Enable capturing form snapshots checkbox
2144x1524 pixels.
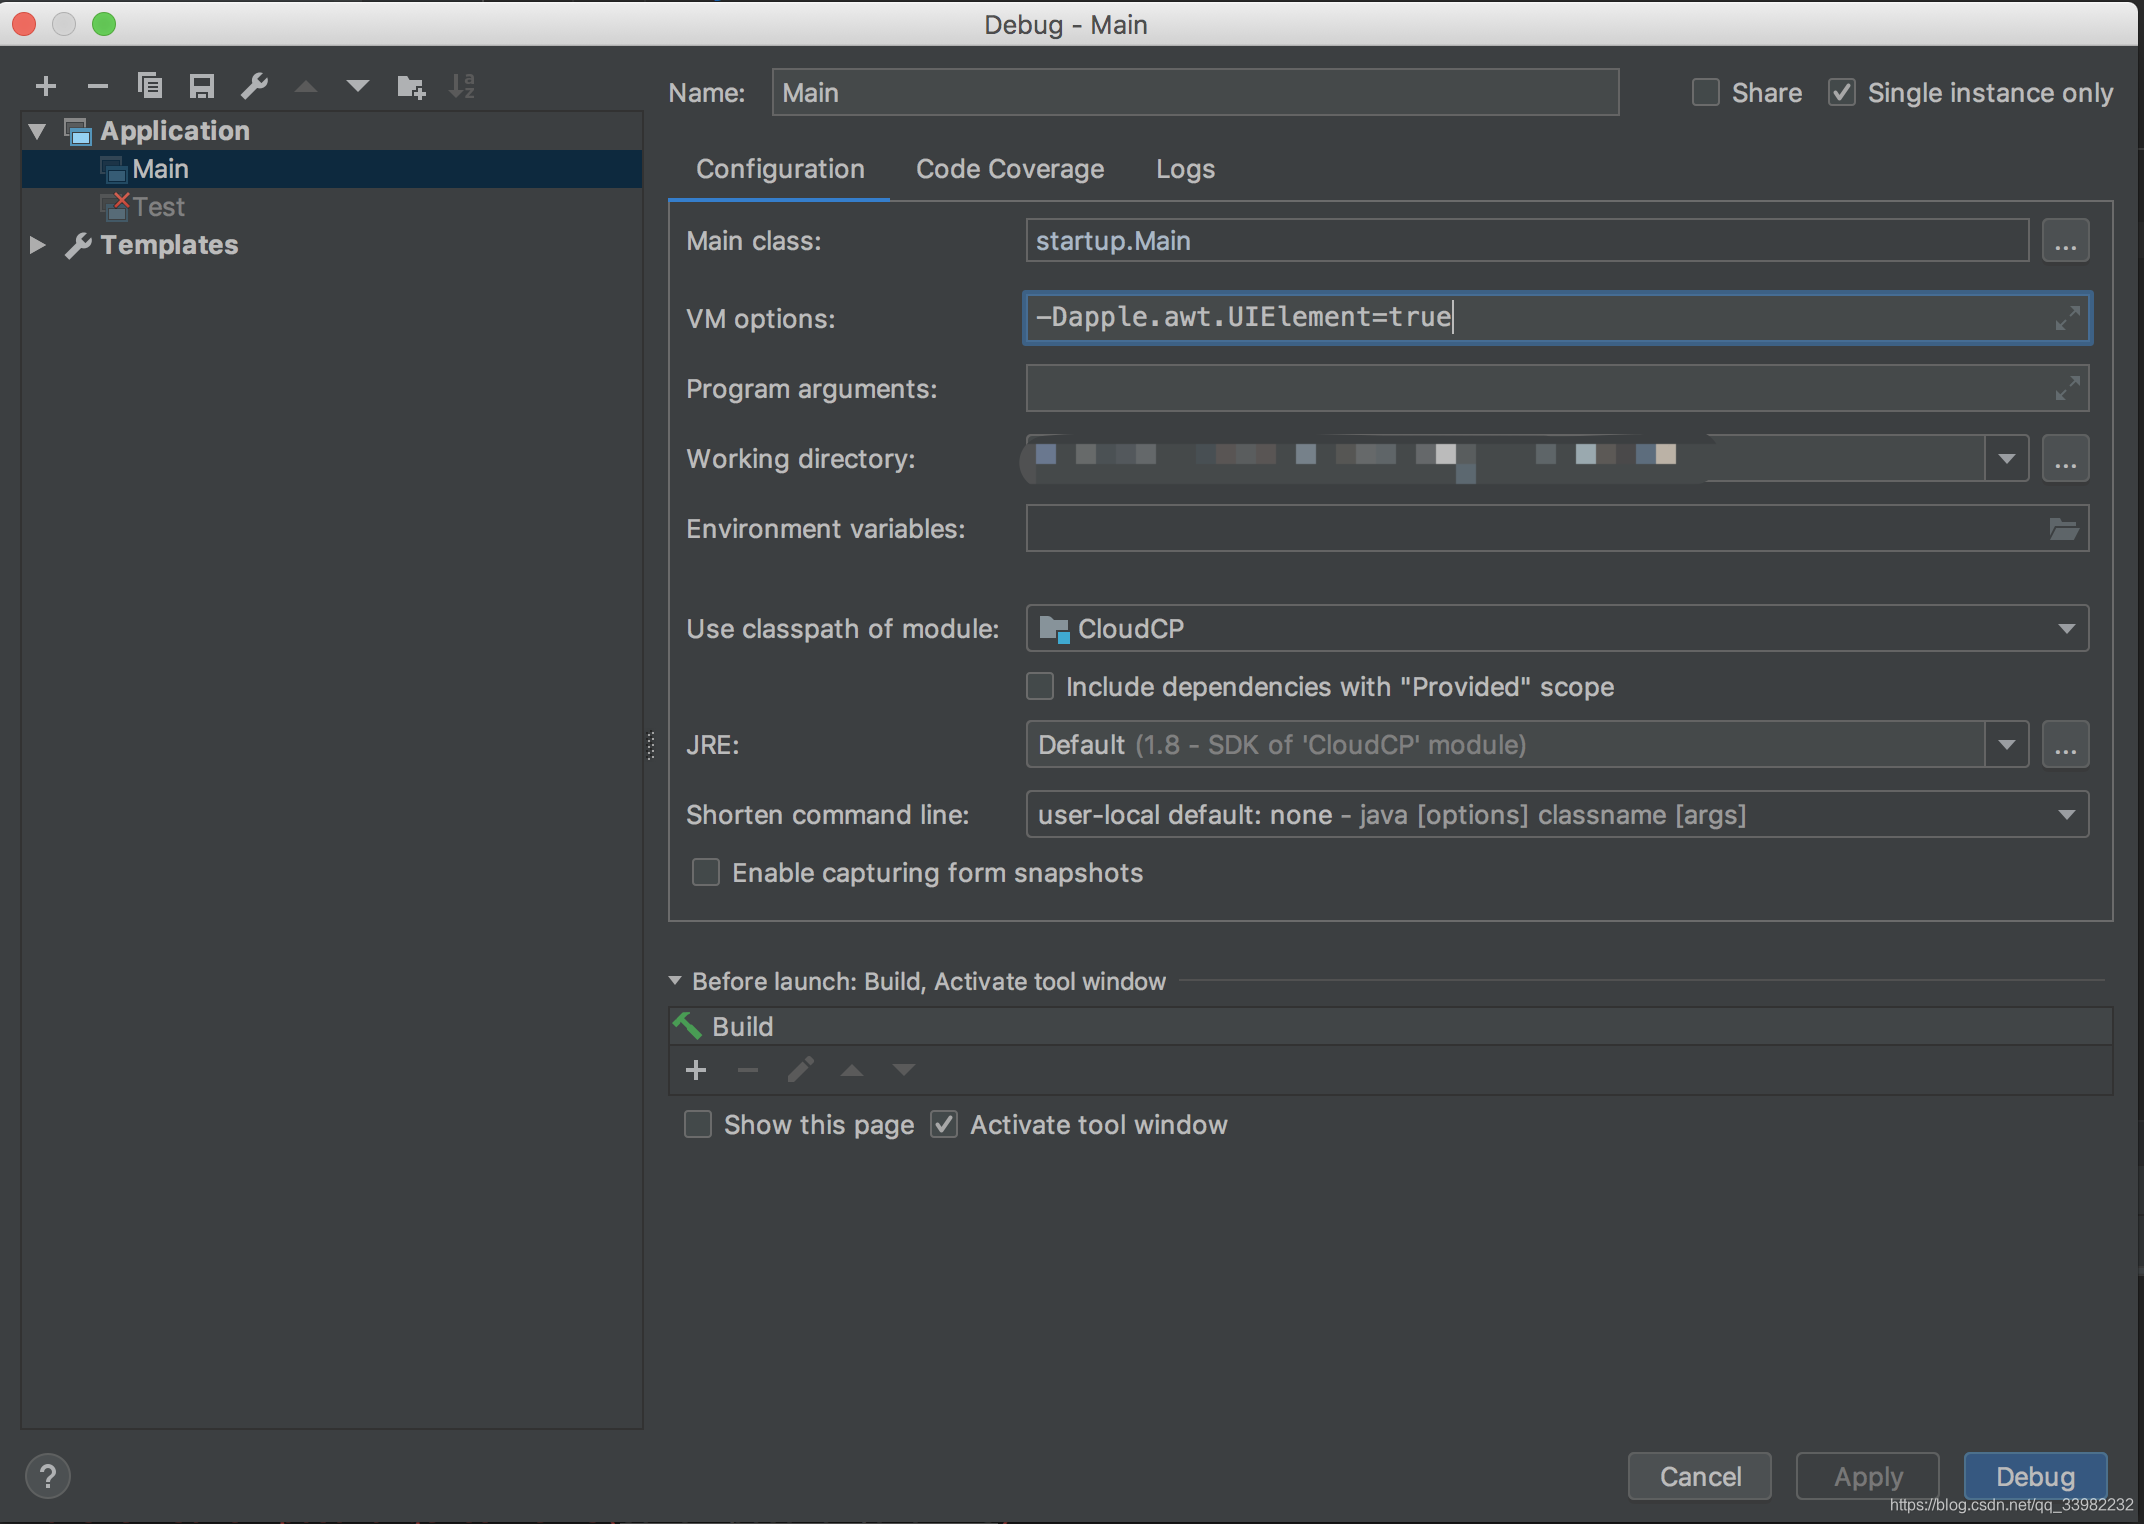click(x=706, y=873)
